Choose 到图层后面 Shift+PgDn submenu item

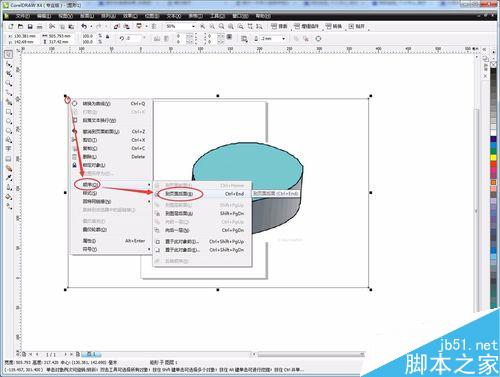202,213
